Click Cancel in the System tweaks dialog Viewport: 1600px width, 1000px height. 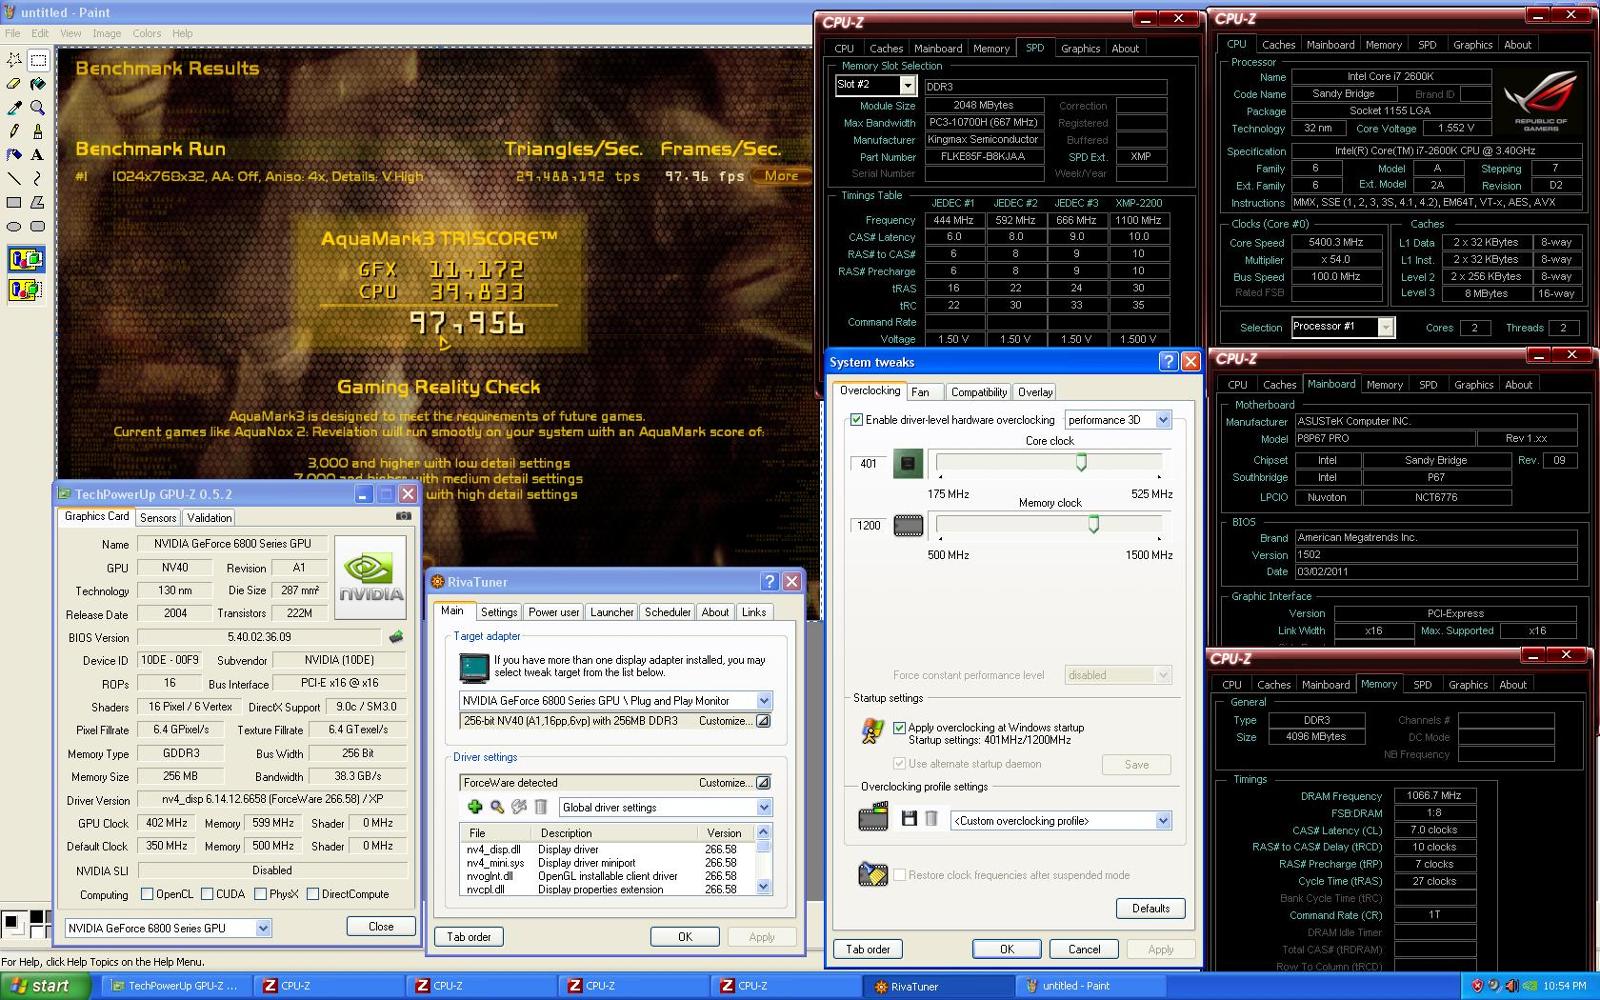(1084, 949)
